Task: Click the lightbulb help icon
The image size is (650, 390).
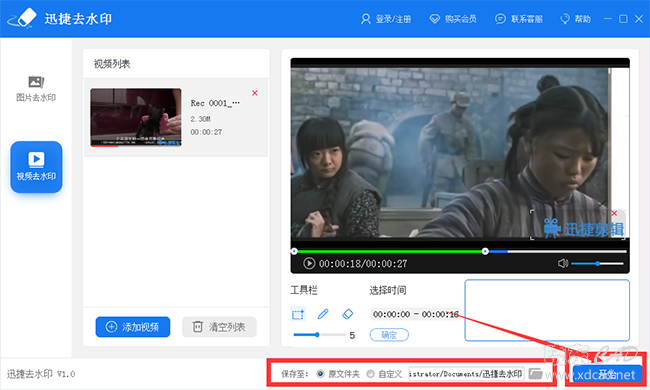Action: (565, 19)
